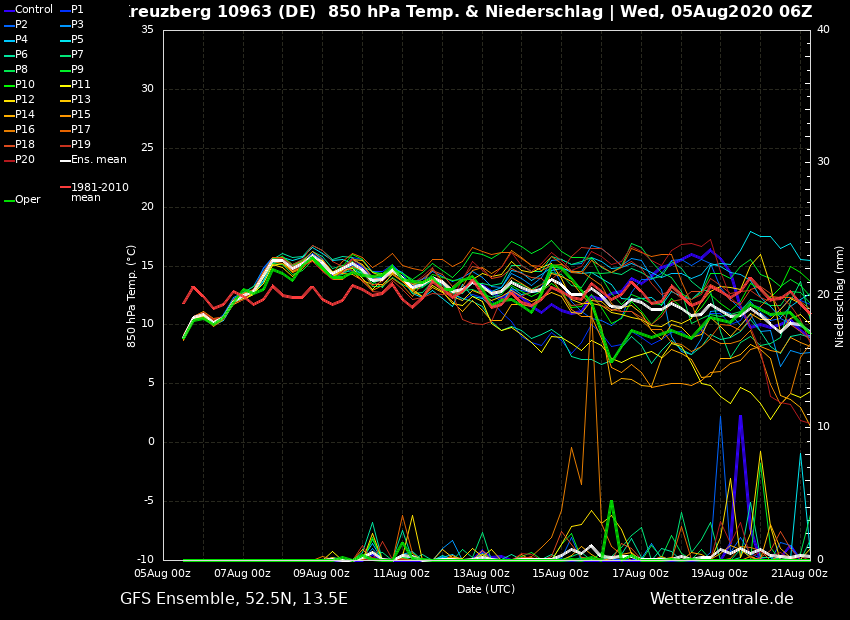Viewport: 850px width, 620px height.
Task: Select the P20 legend entry
Action: 19,159
